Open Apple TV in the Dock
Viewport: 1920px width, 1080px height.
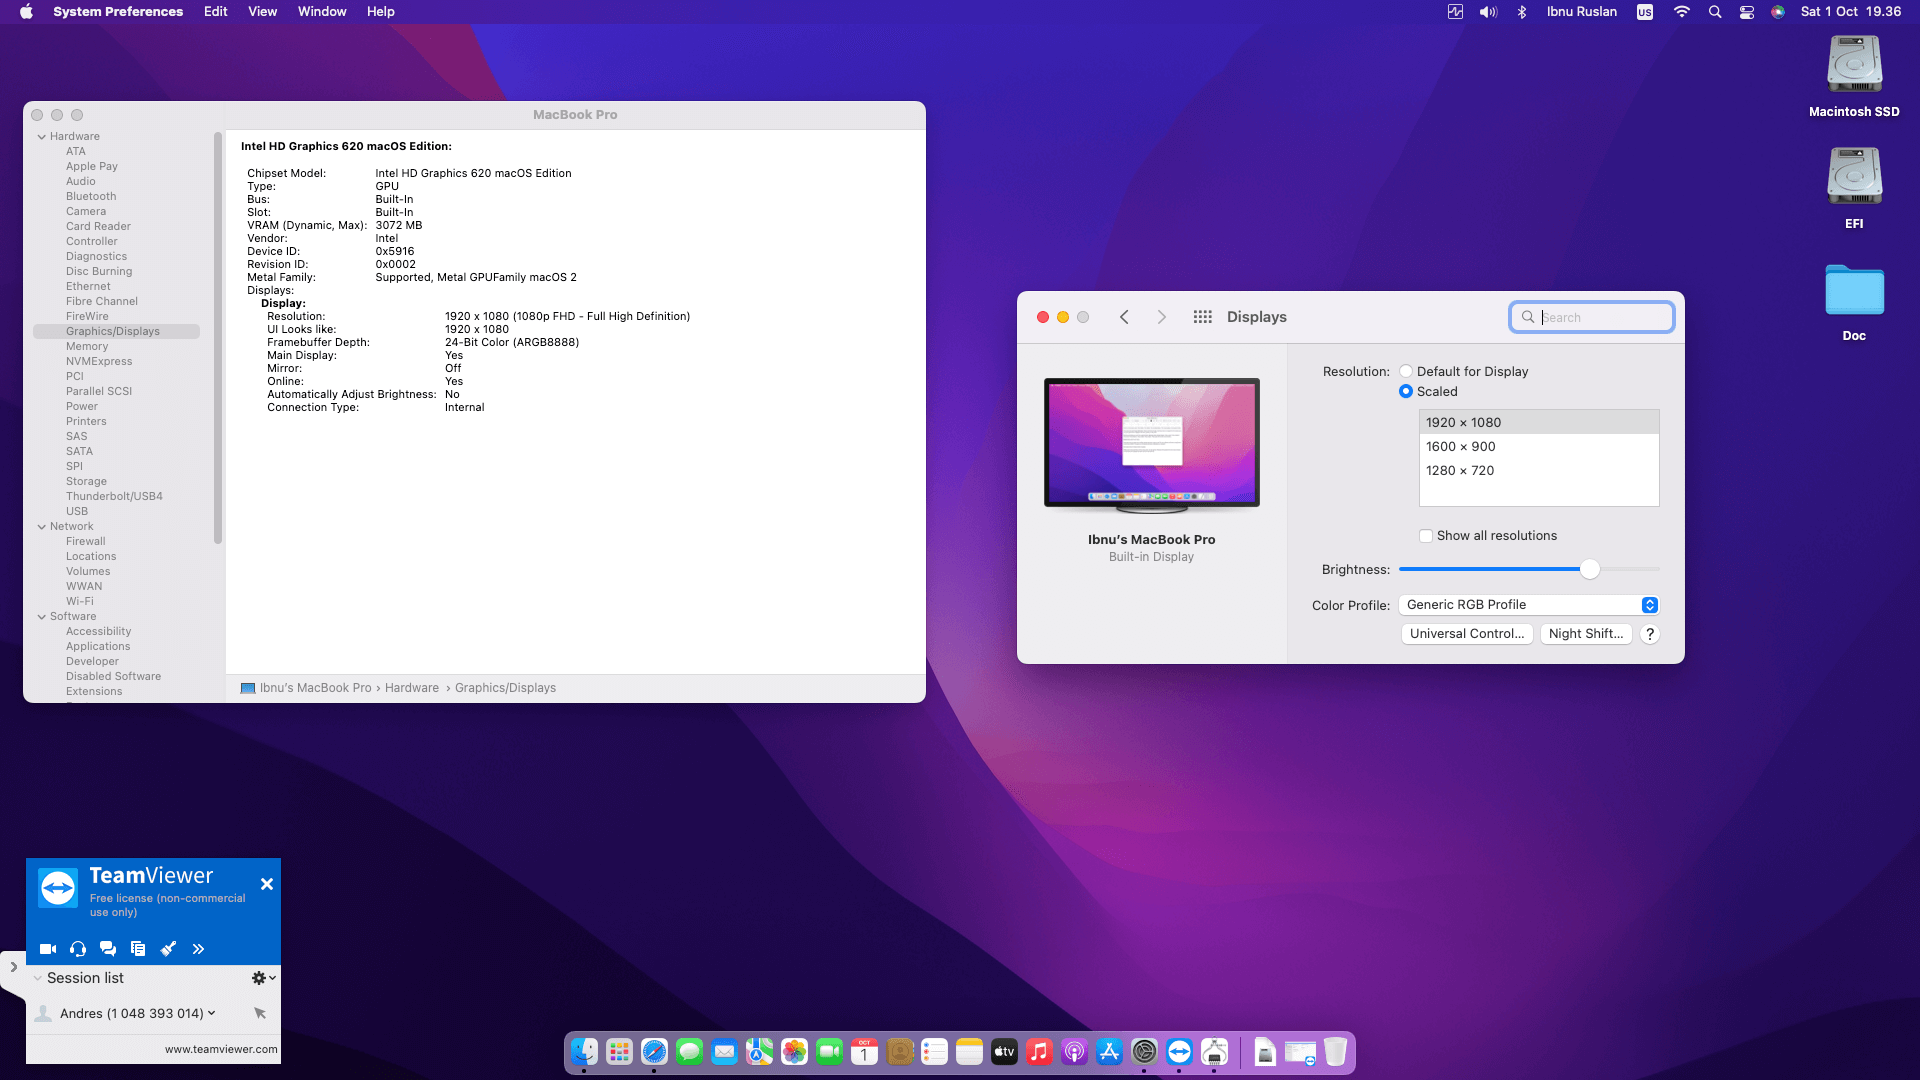(x=1004, y=1052)
